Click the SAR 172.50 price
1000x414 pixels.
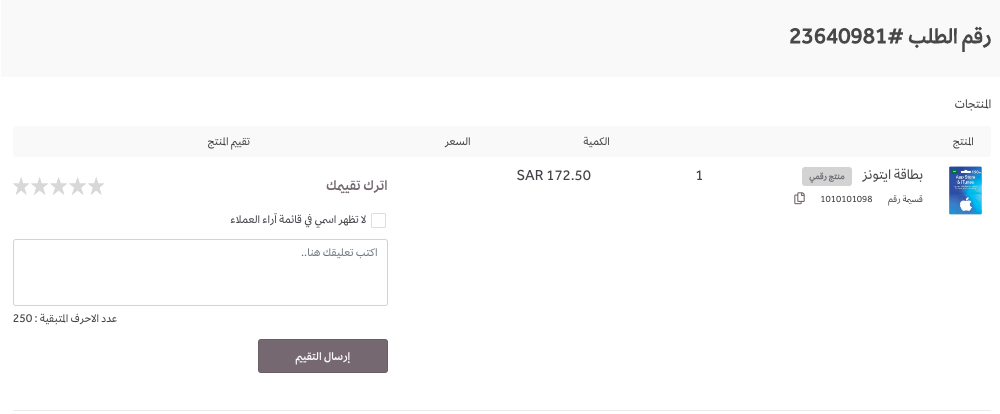(554, 175)
